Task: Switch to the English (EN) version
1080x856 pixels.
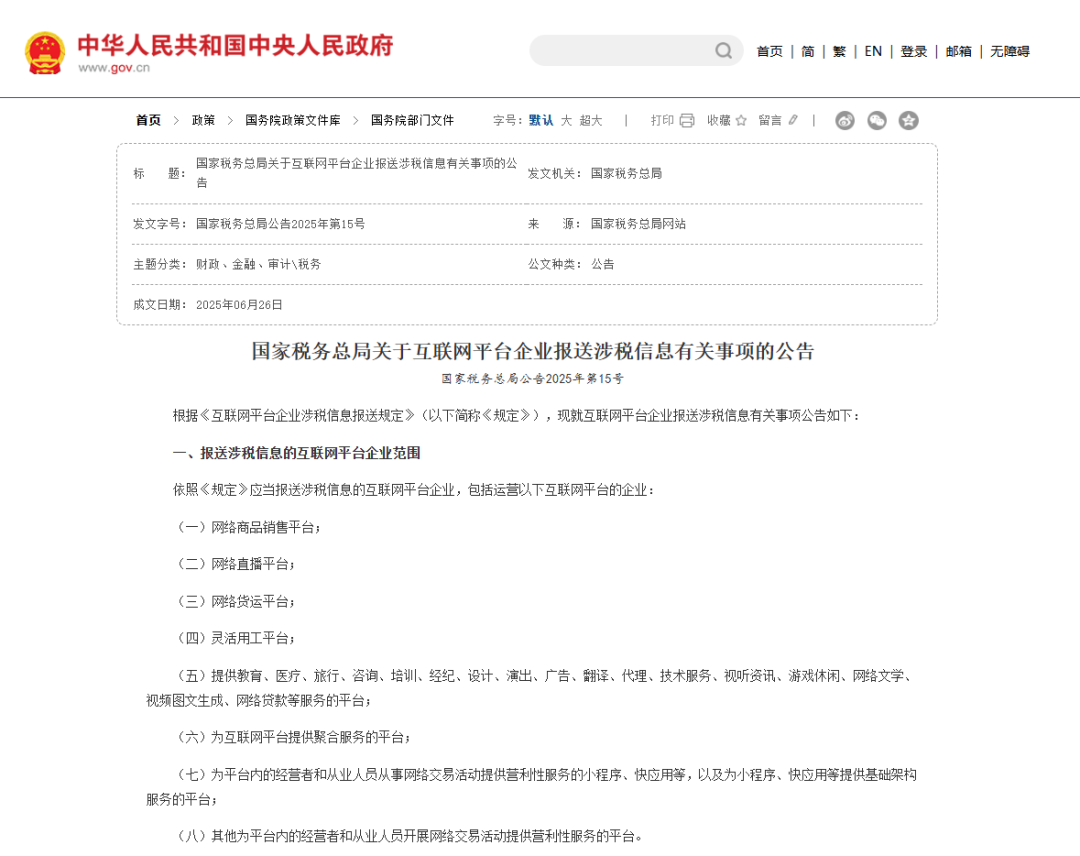Action: click(x=872, y=51)
